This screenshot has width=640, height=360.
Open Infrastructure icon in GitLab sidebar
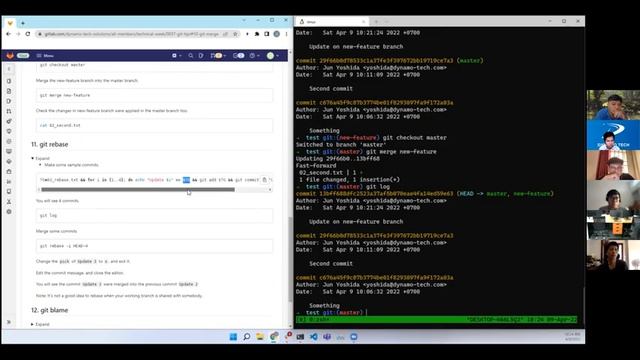[9, 162]
